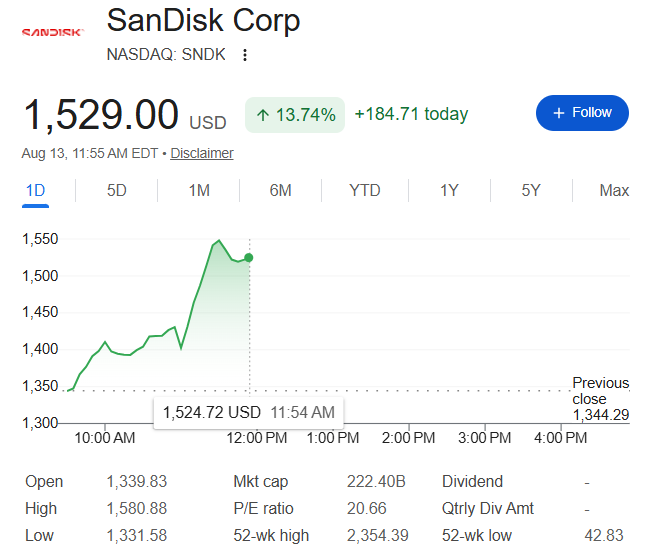Open the three-dot options menu beside SNDK
This screenshot has width=647, height=550.
(x=245, y=55)
